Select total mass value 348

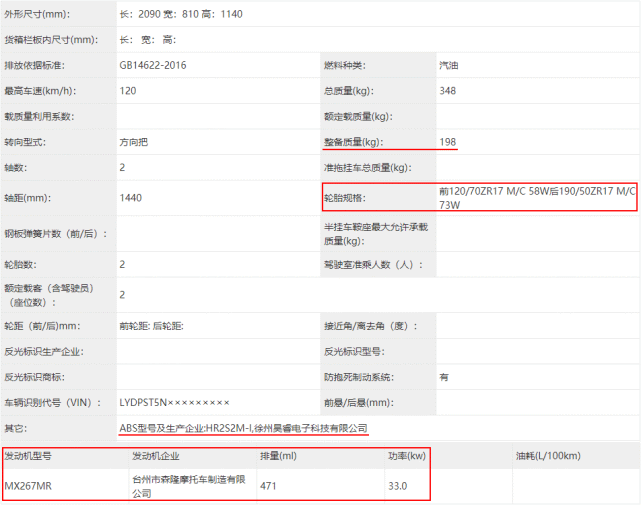click(447, 91)
